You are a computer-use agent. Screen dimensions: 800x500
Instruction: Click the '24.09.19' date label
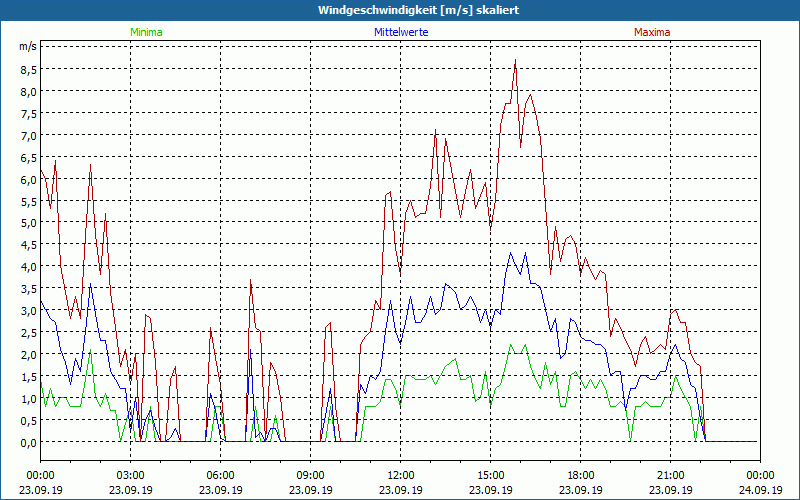point(760,490)
